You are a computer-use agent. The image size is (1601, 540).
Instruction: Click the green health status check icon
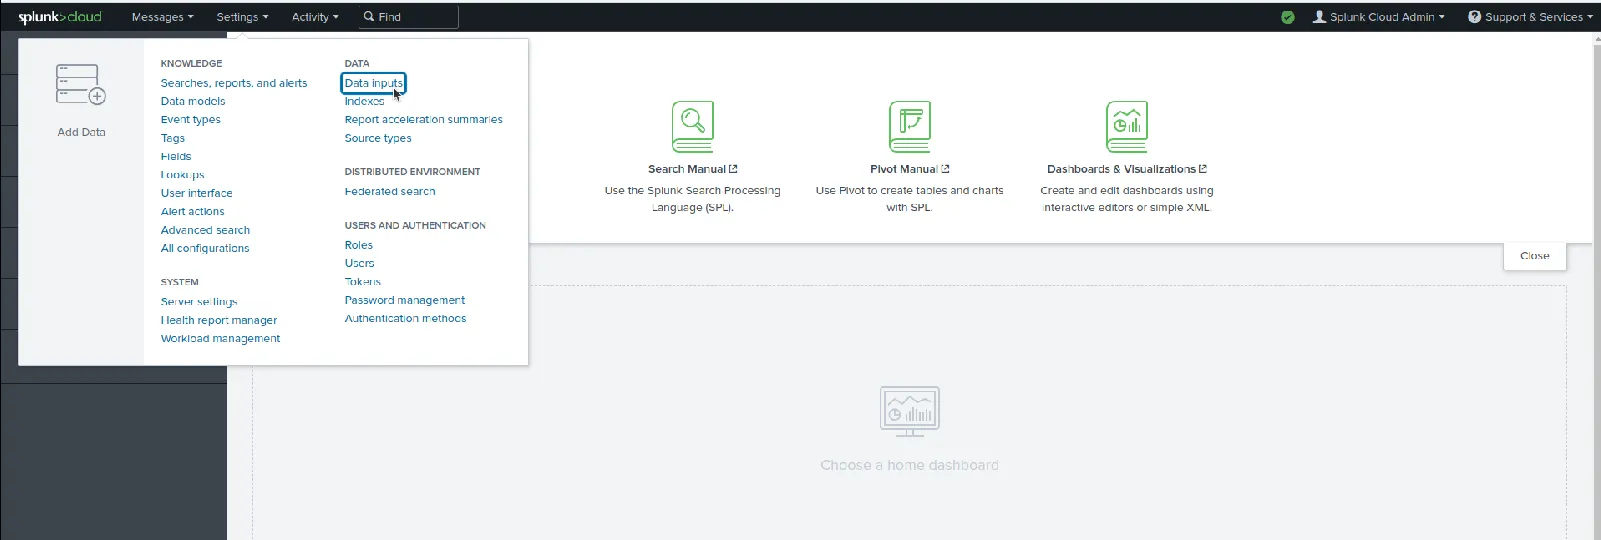(x=1288, y=17)
